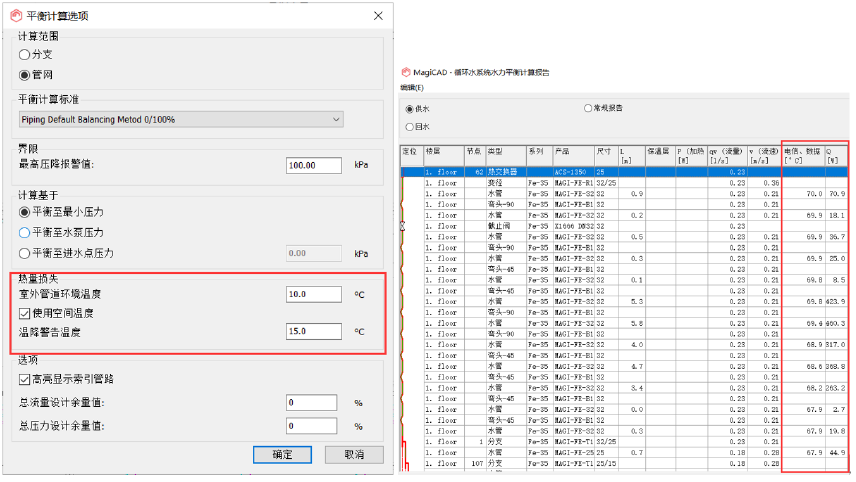Select 回水 radio in report window
The width and height of the screenshot is (856, 482).
pyautogui.click(x=409, y=127)
